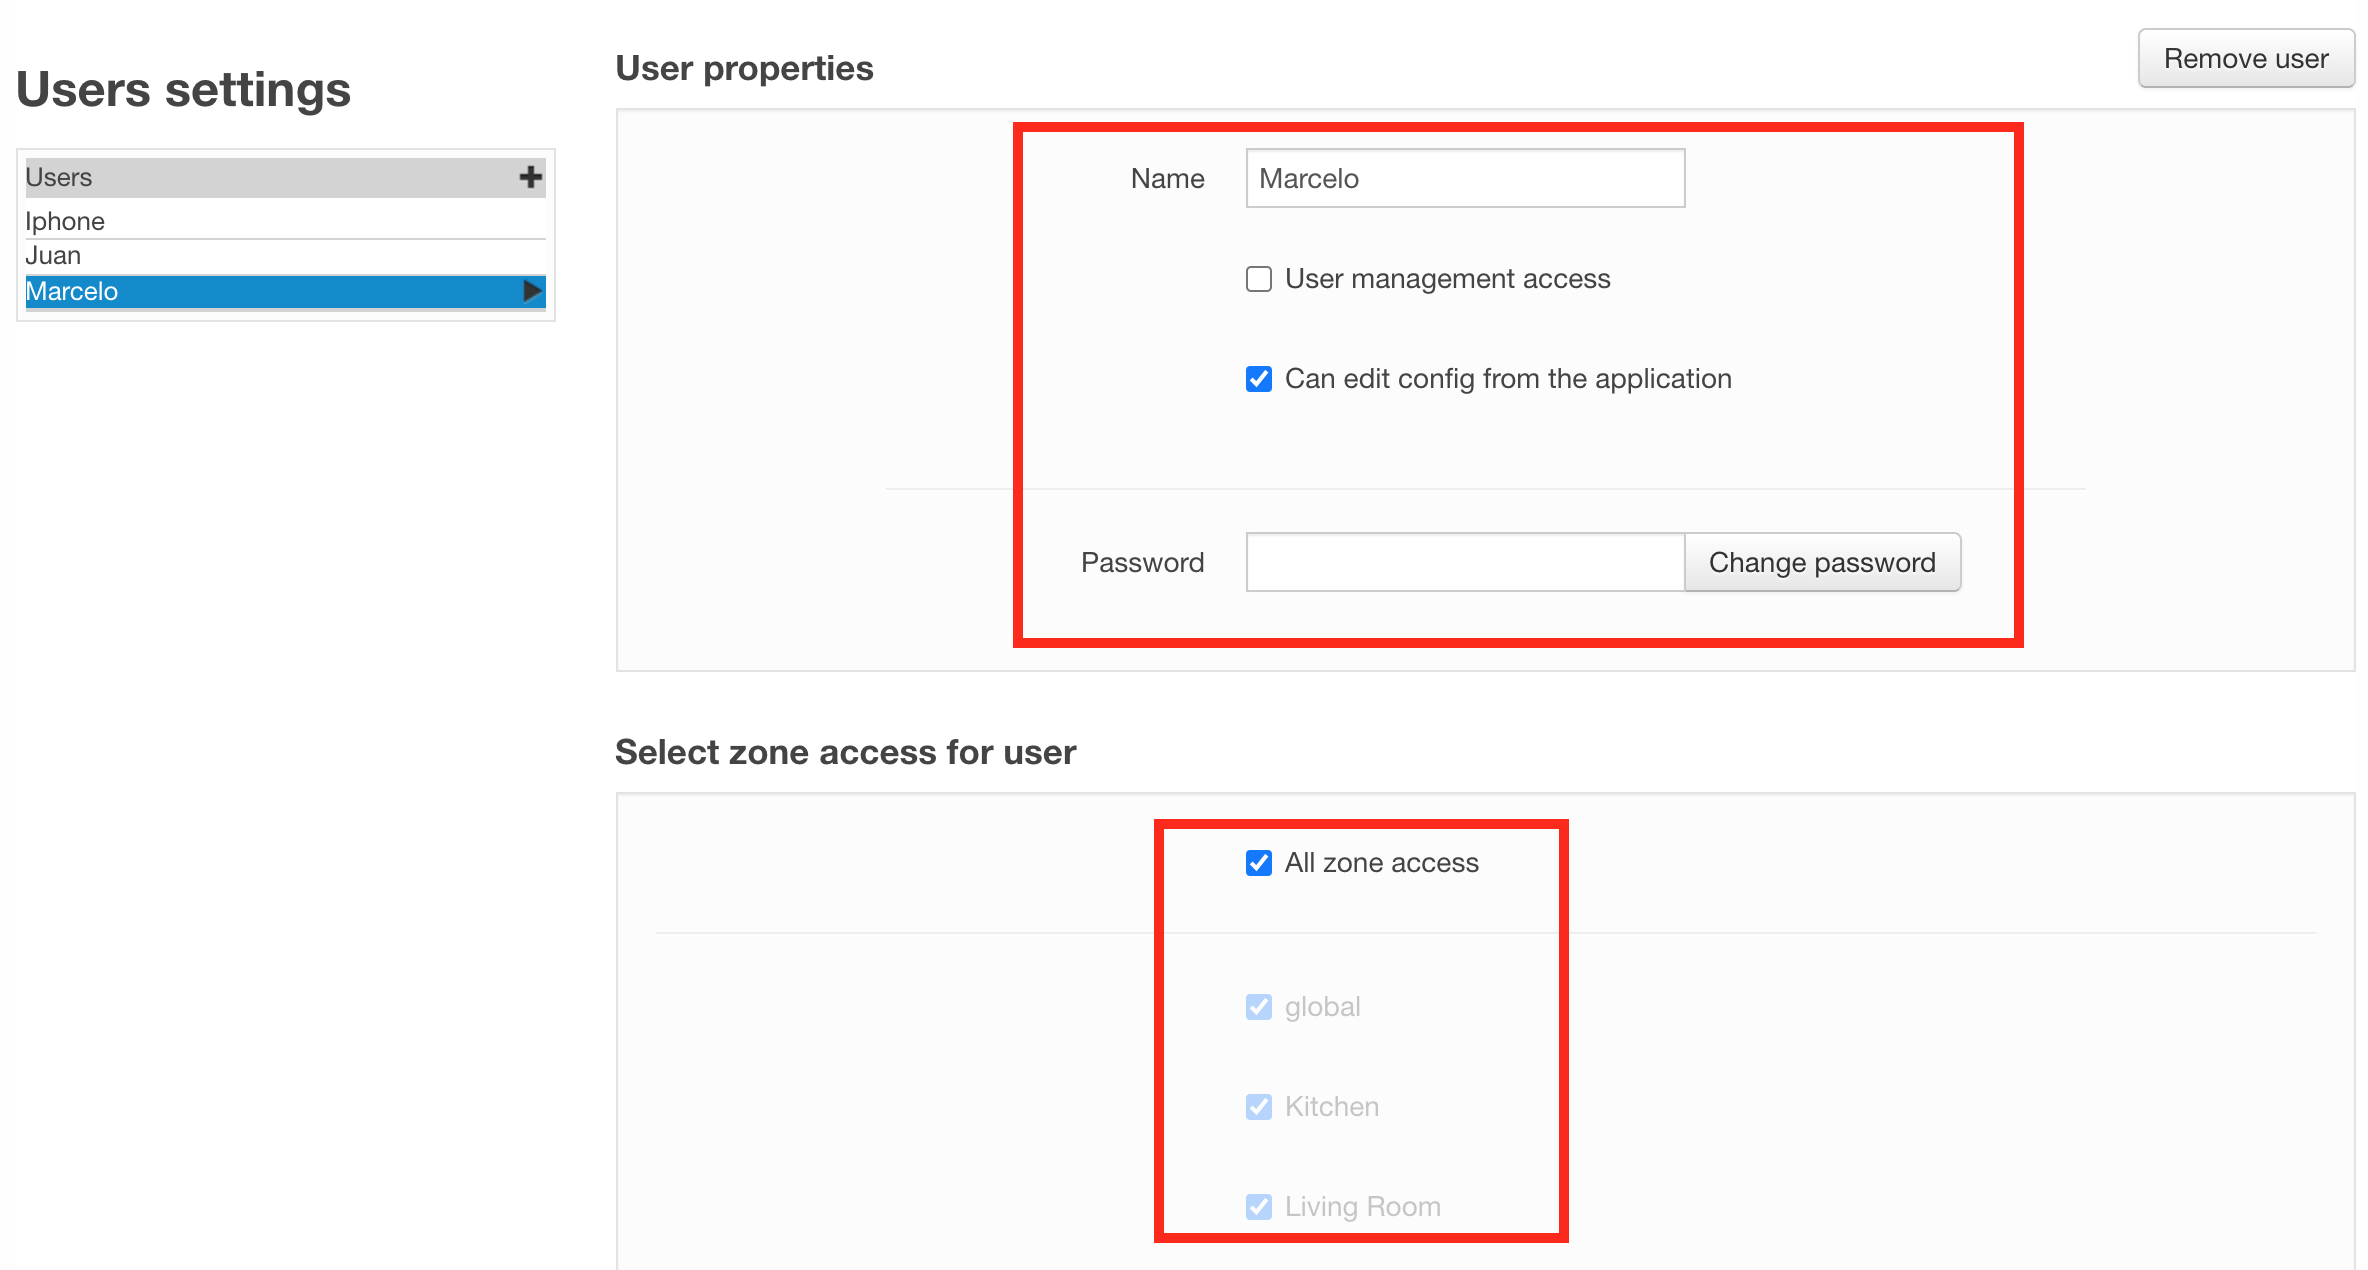The height and width of the screenshot is (1270, 2368).
Task: Toggle the Living Room zone checkbox
Action: click(1259, 1207)
